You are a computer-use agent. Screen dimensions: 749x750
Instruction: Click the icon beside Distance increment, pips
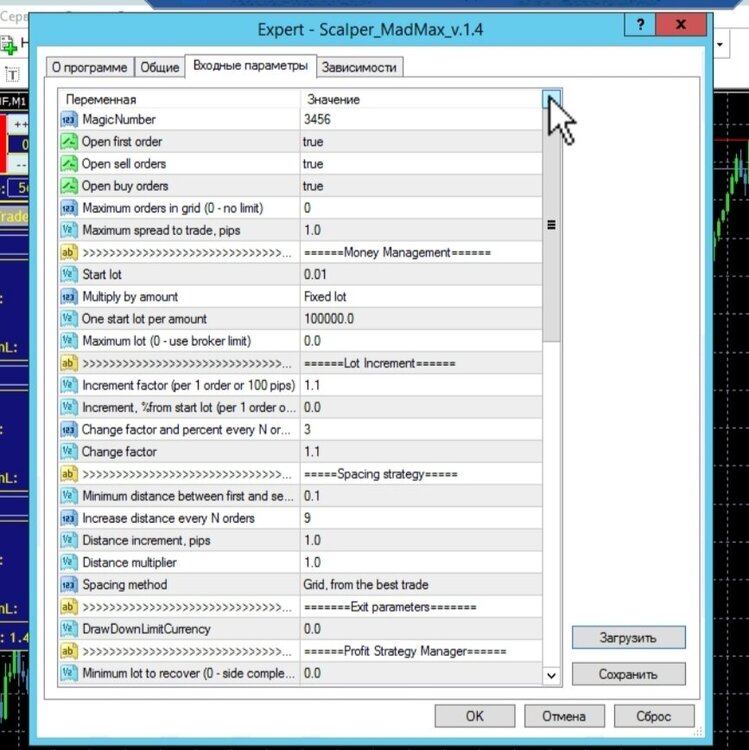68,540
